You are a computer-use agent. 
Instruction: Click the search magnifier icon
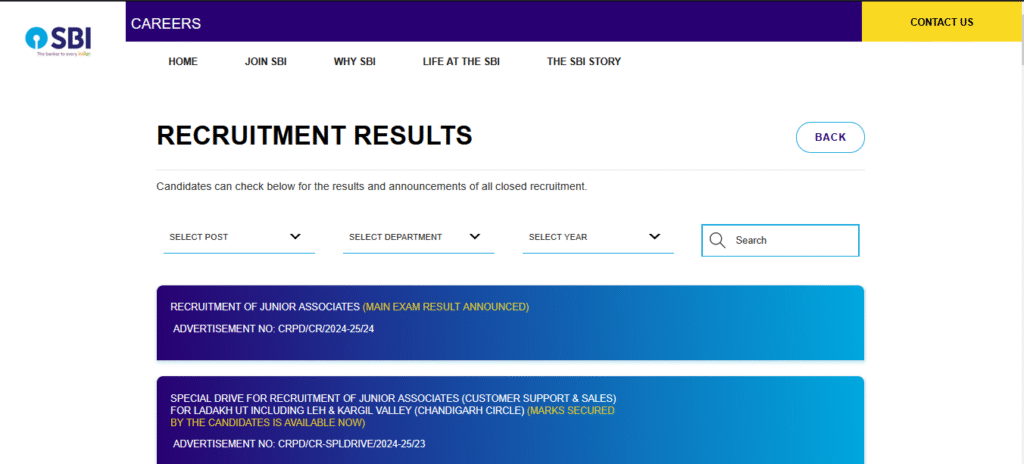(x=717, y=240)
